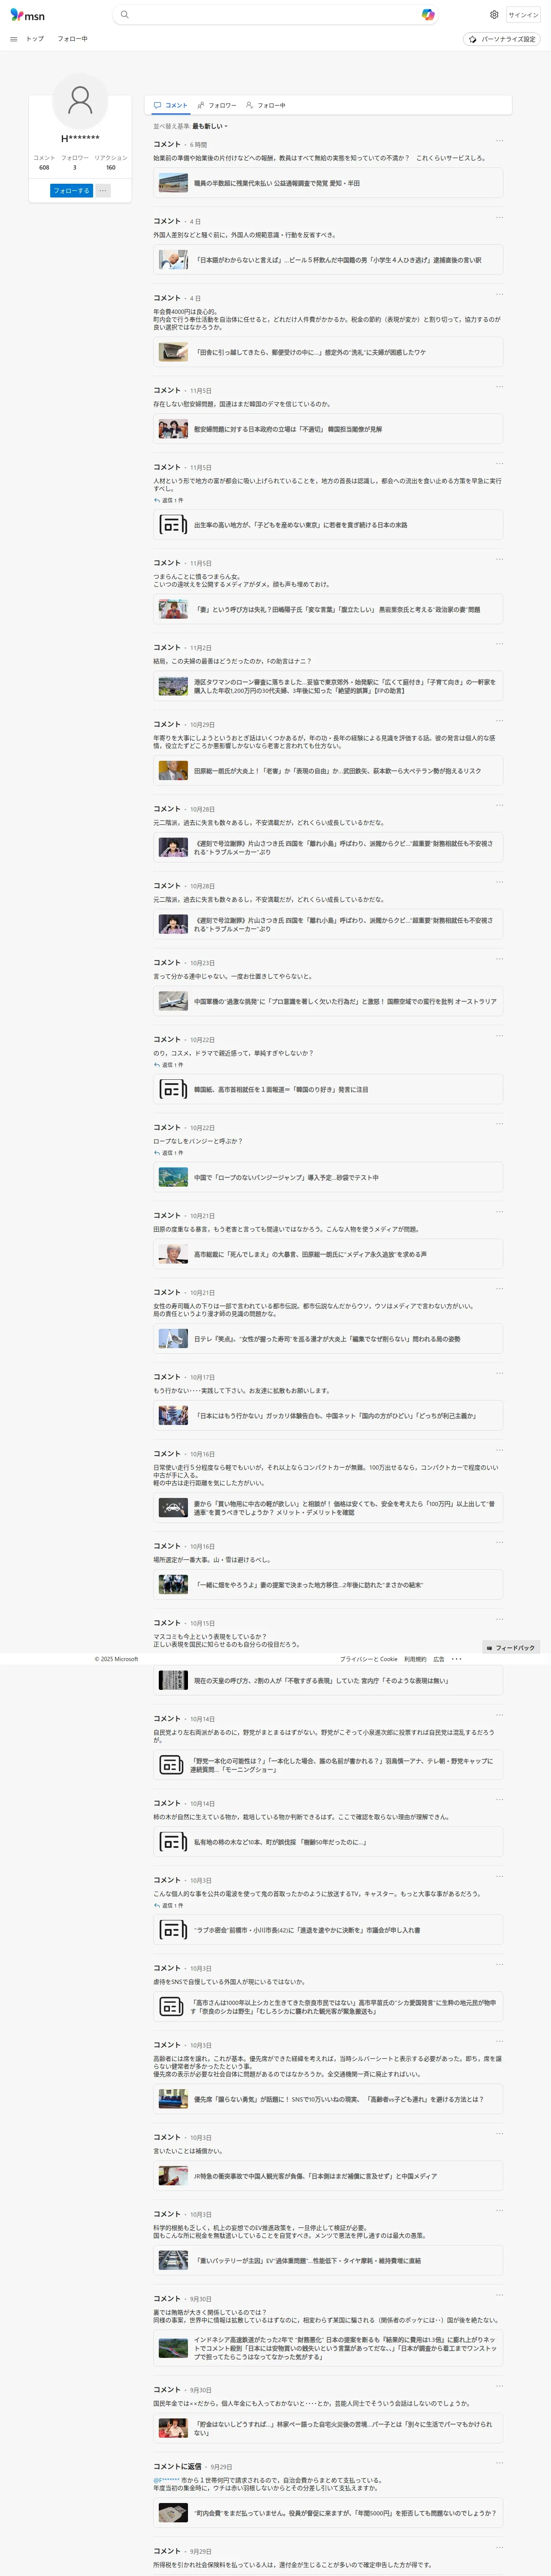Go to トップ in navigation bar

pos(35,39)
